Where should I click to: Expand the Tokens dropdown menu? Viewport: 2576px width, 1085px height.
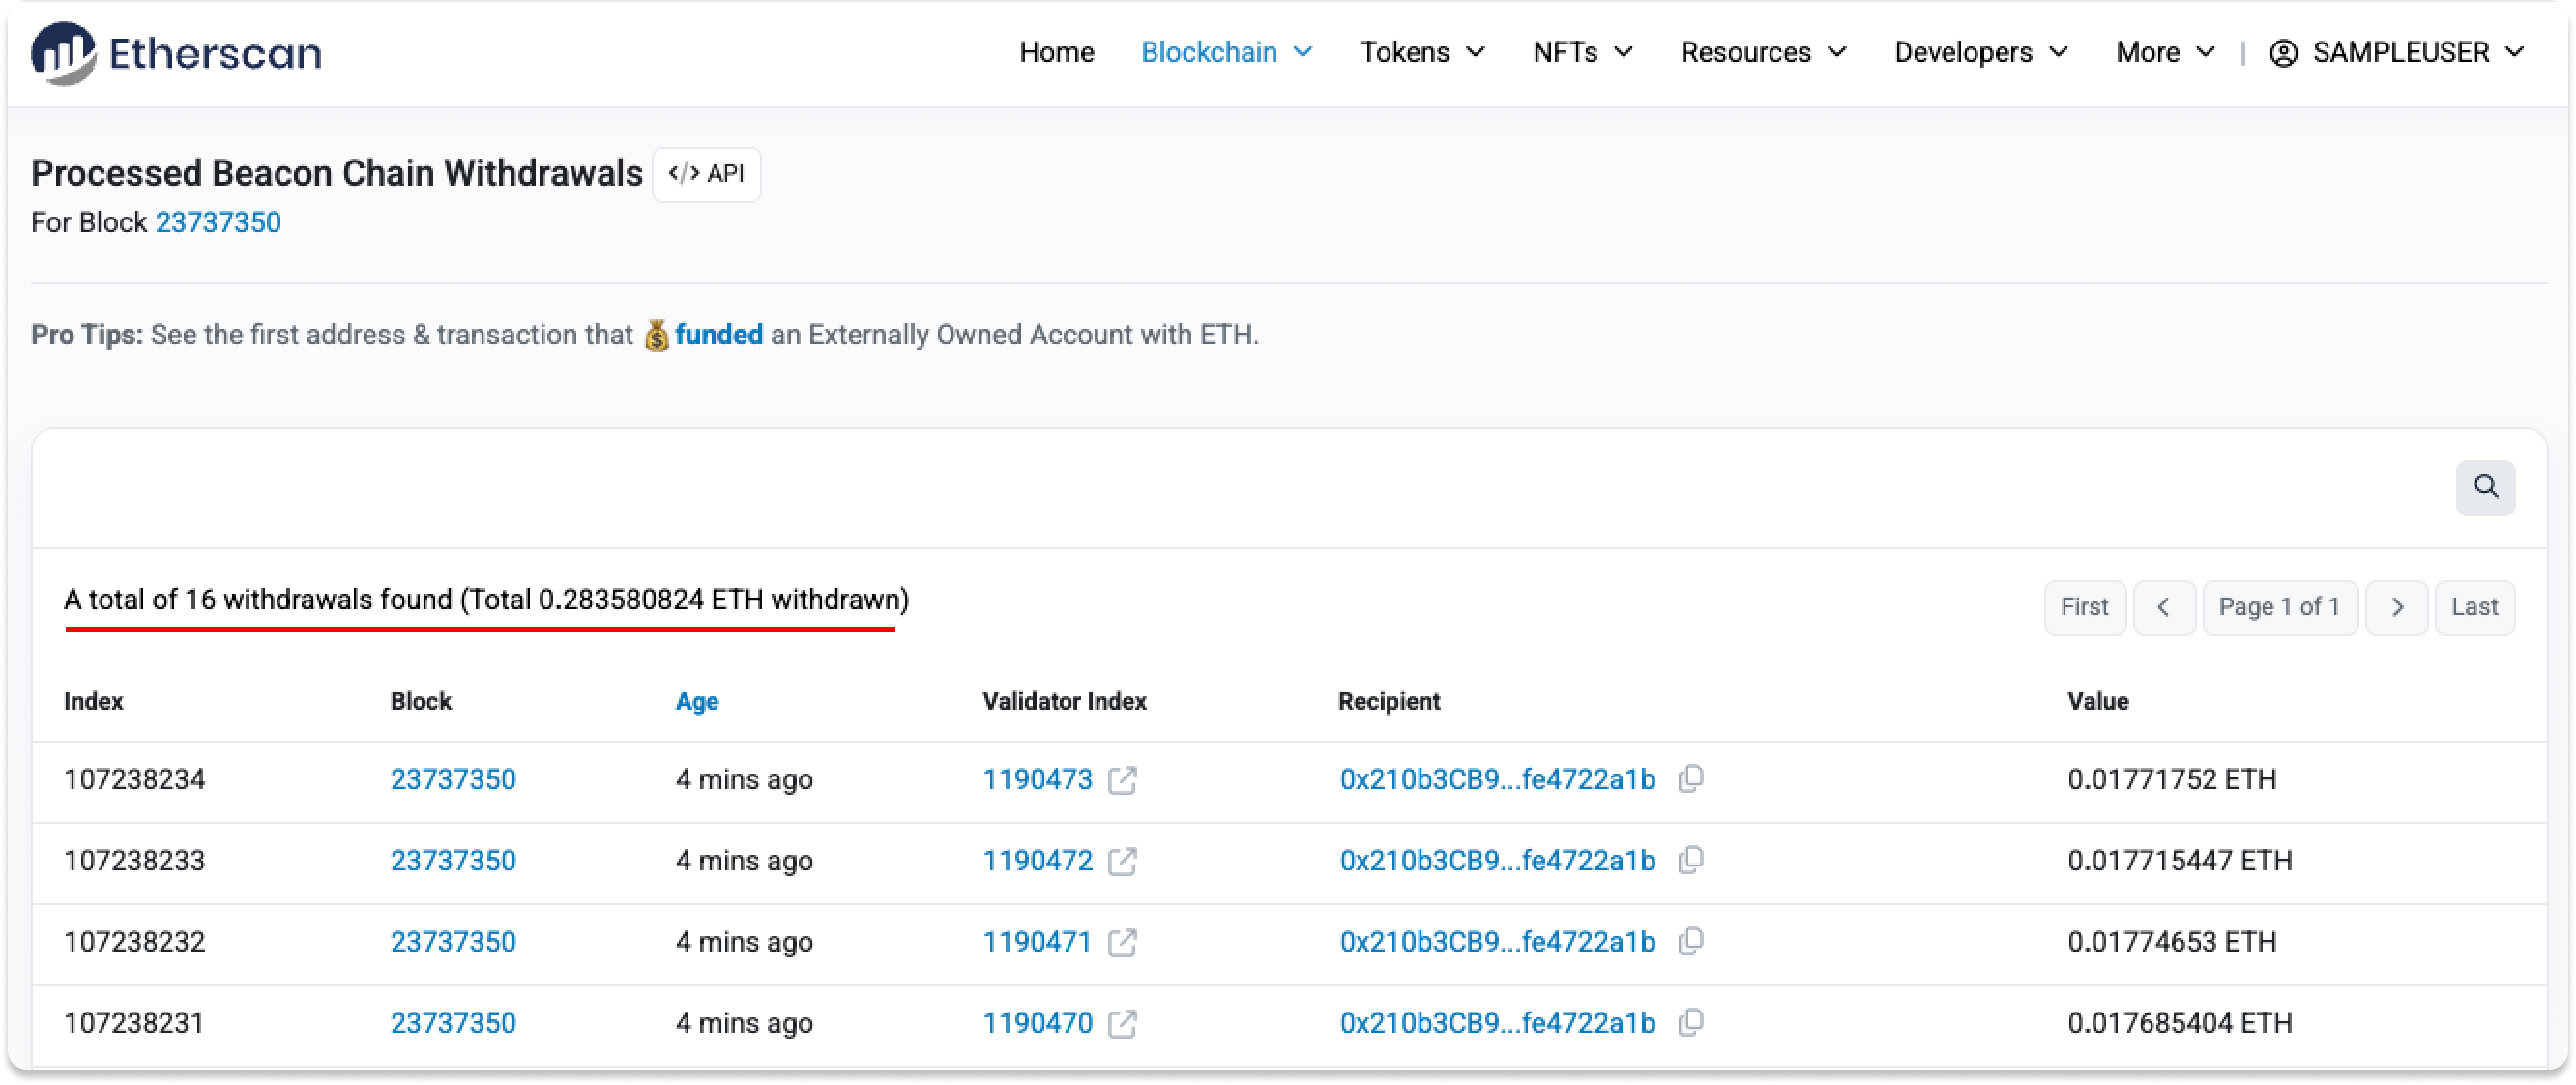(x=1422, y=52)
